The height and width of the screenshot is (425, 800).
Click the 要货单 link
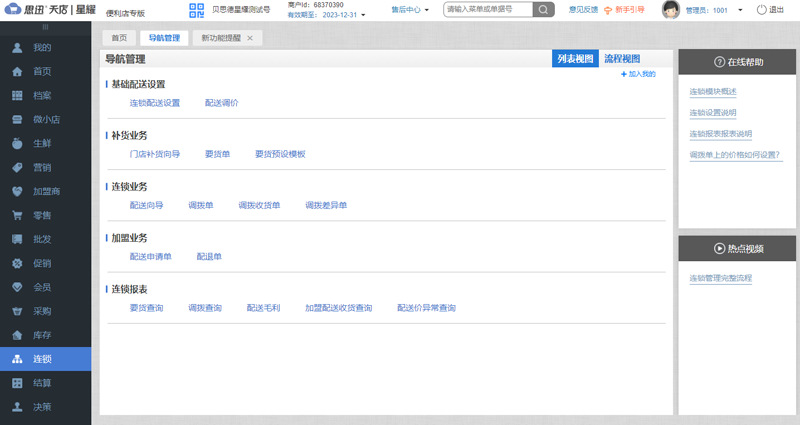pyautogui.click(x=217, y=154)
